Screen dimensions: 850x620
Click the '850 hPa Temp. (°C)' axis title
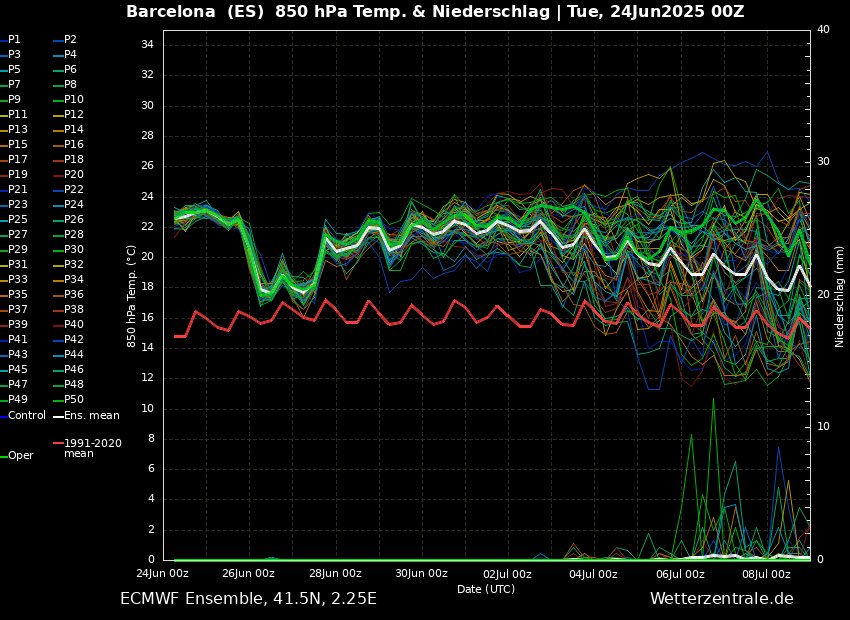click(131, 296)
